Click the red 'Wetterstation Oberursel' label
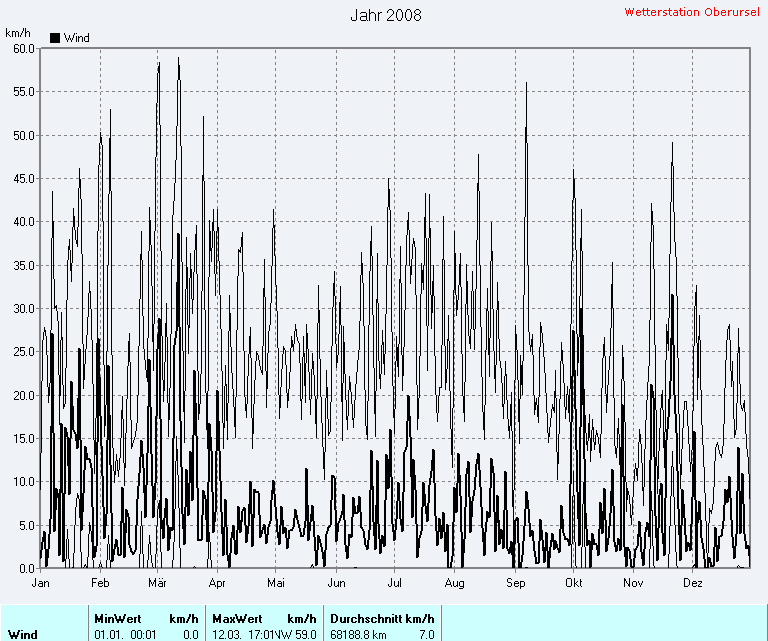The image size is (768, 641). click(x=692, y=12)
